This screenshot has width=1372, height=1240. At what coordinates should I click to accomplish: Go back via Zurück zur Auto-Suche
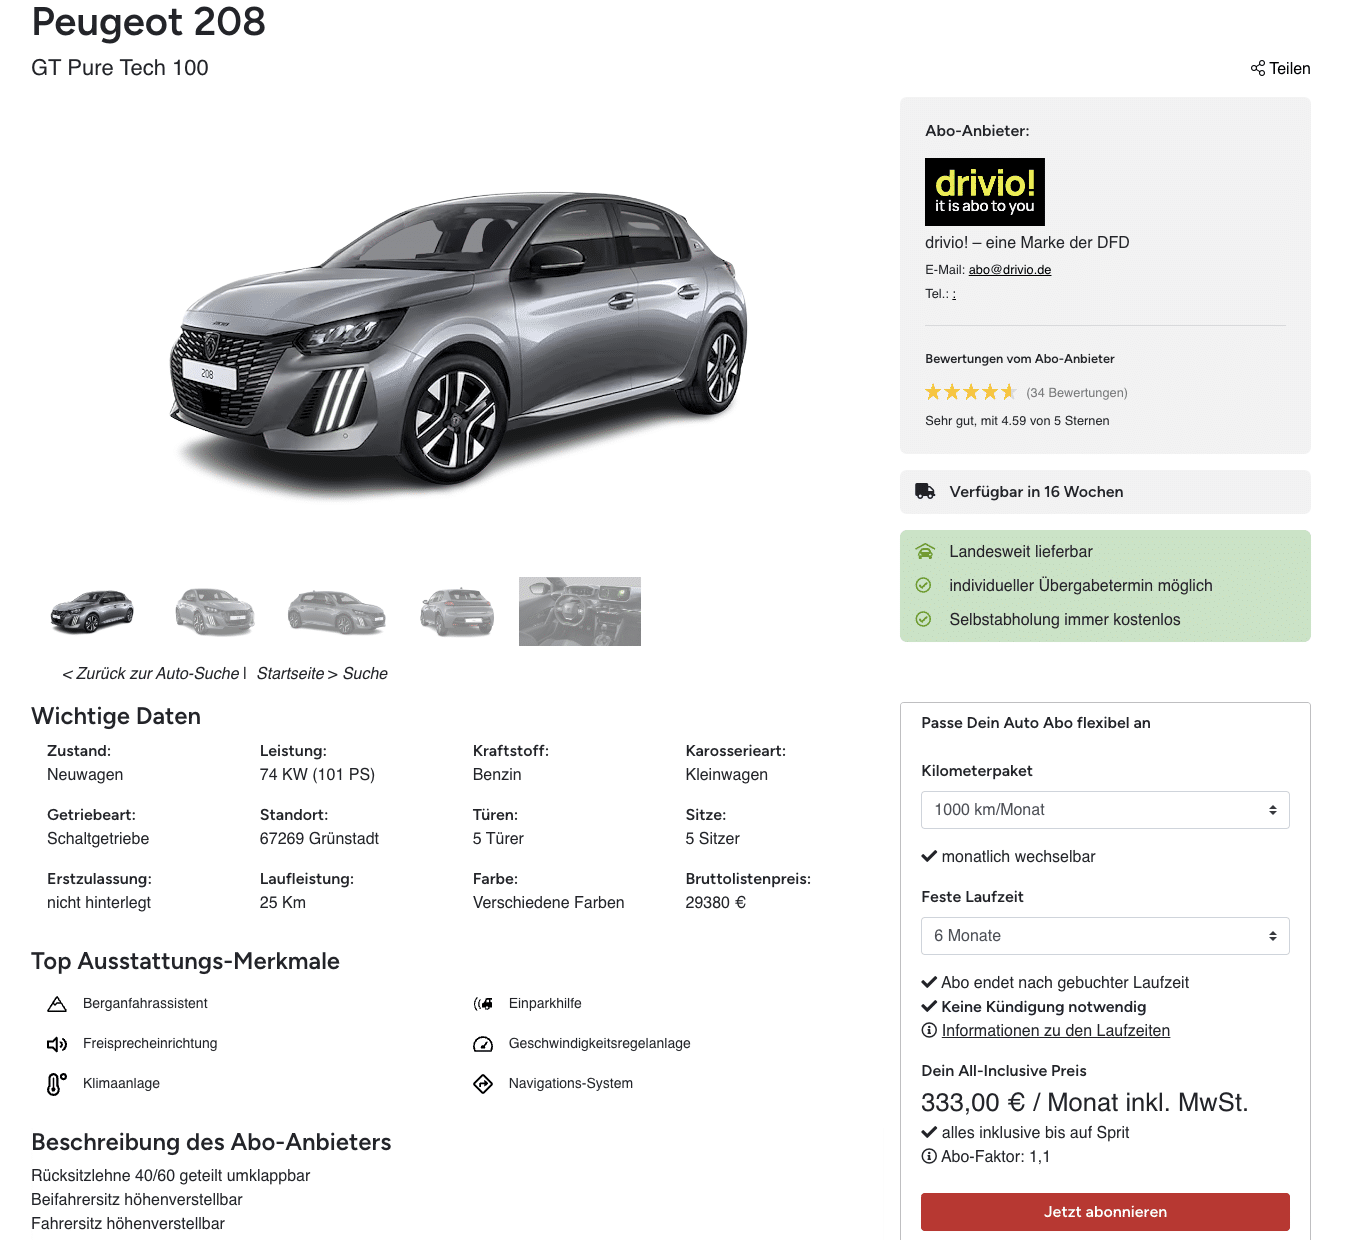(x=150, y=674)
